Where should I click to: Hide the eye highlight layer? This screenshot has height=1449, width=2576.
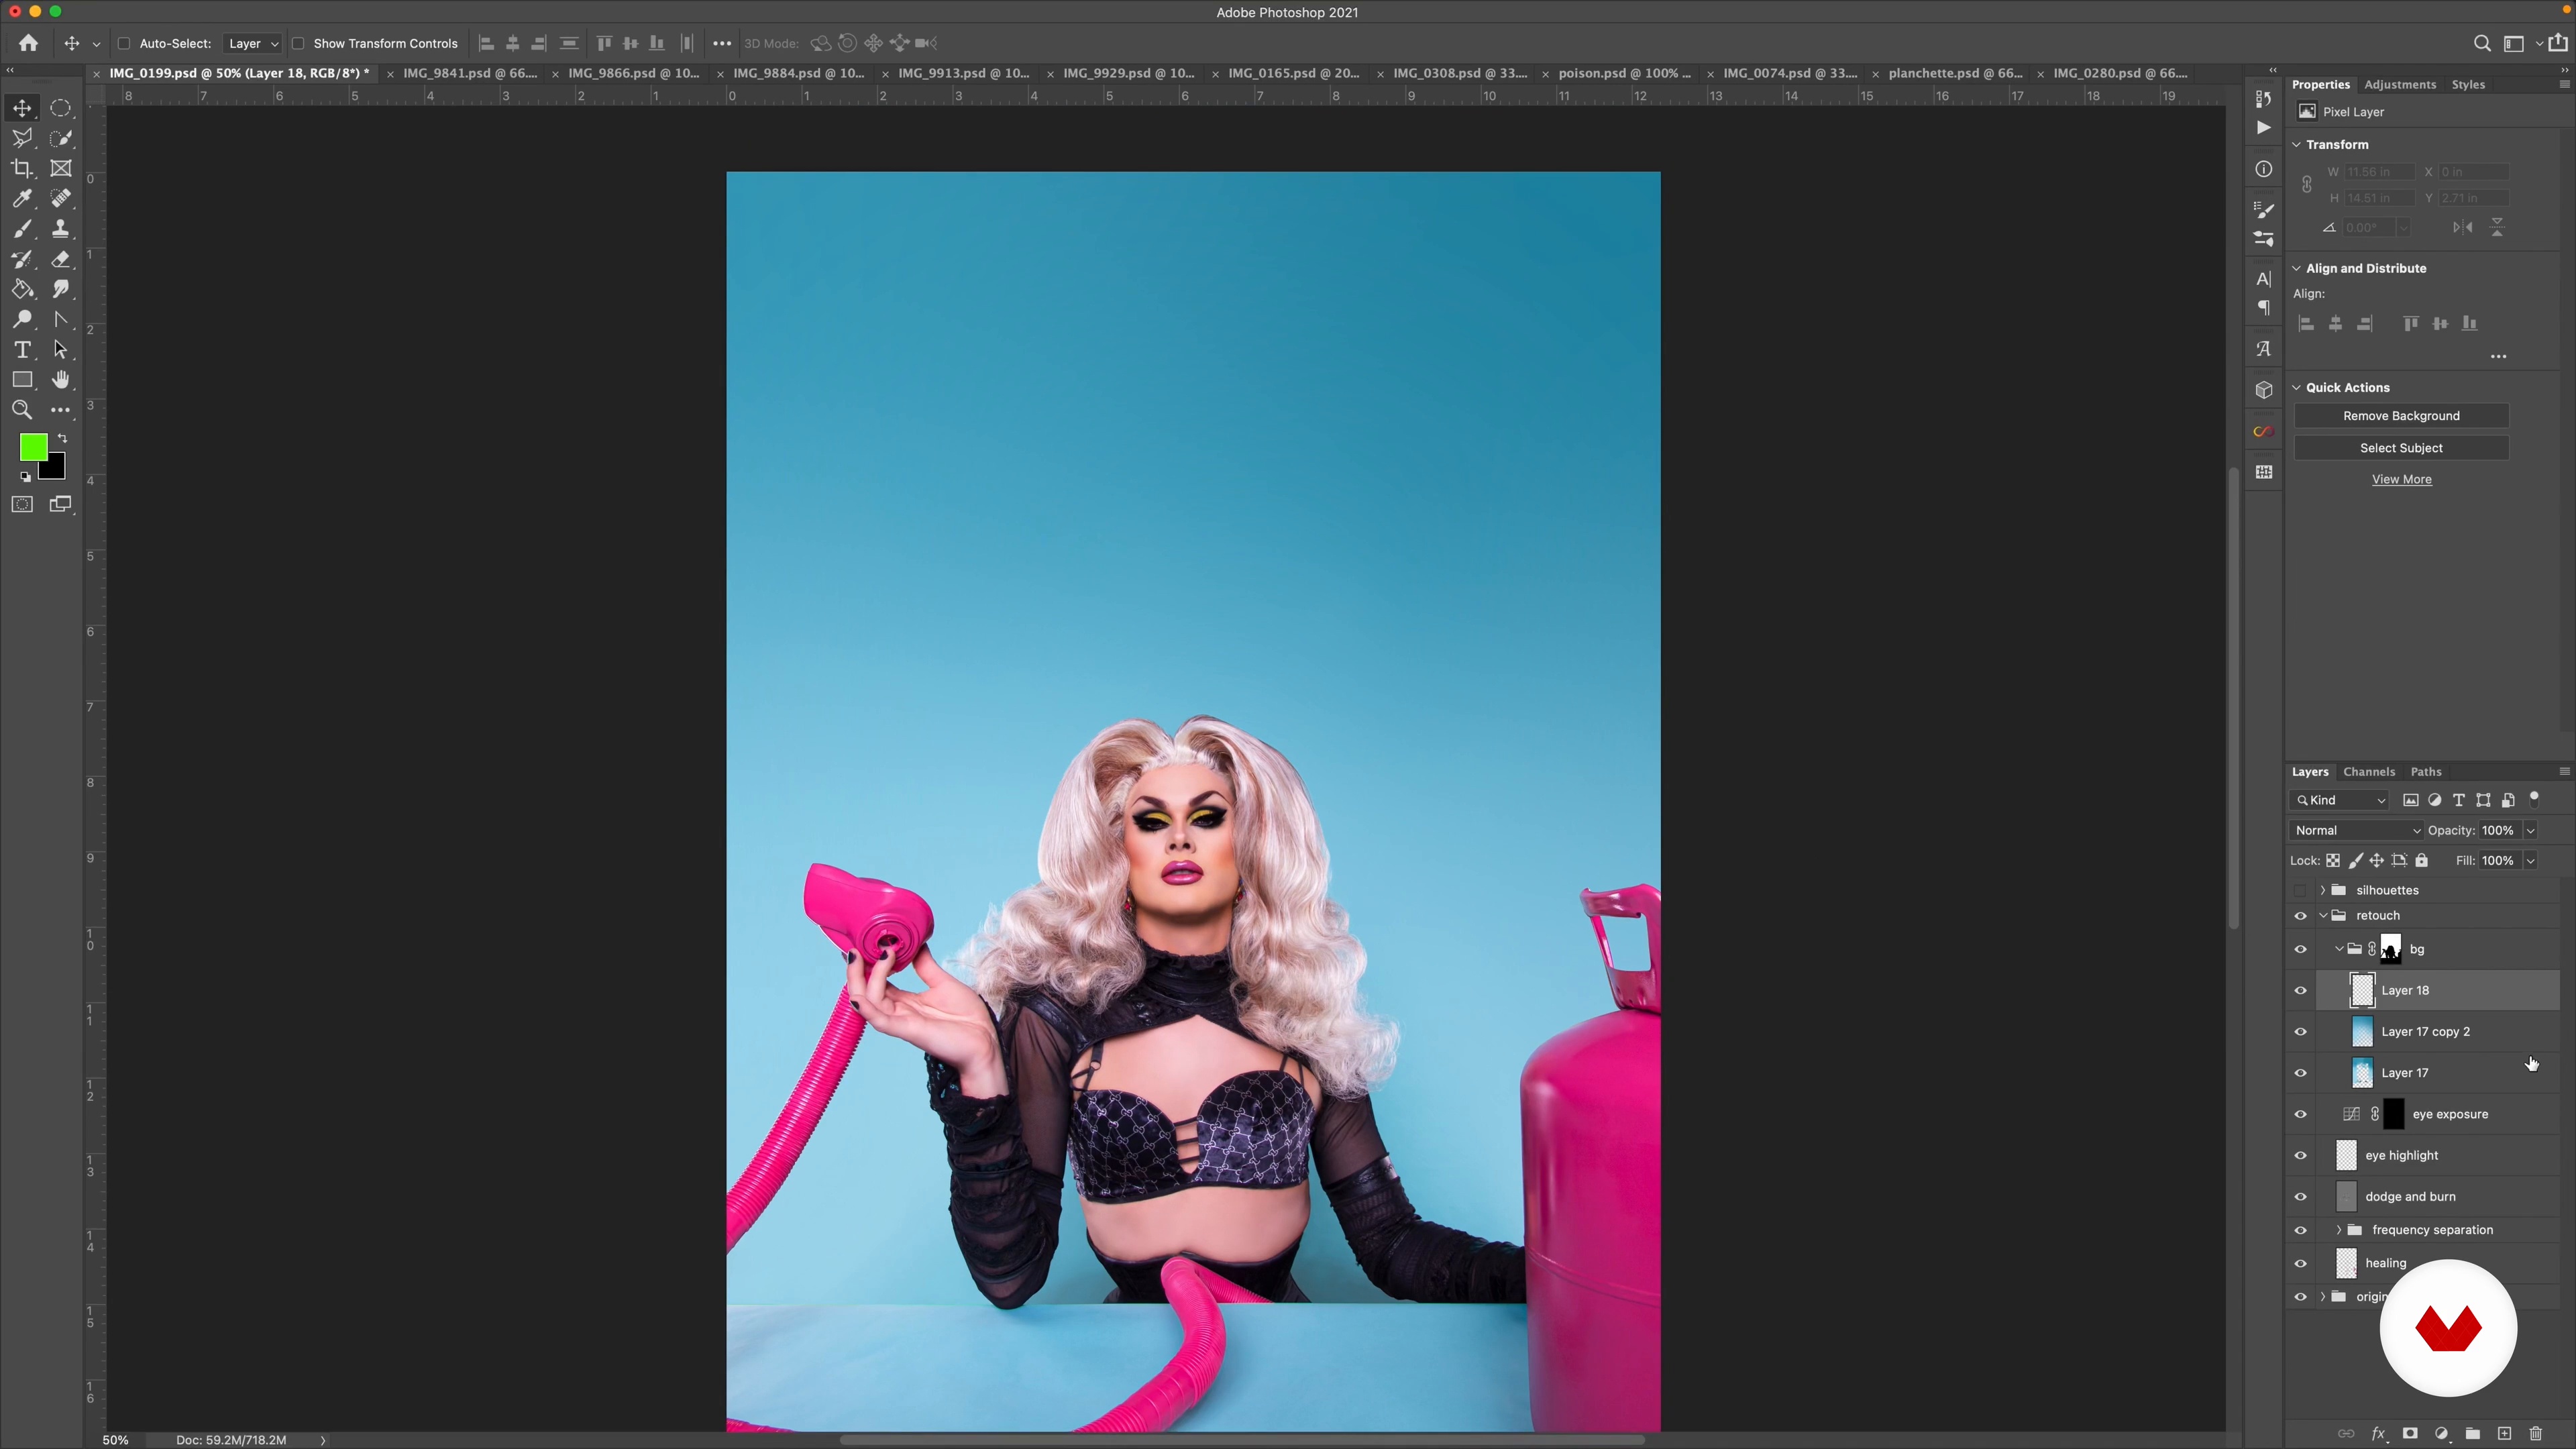[x=2301, y=1156]
